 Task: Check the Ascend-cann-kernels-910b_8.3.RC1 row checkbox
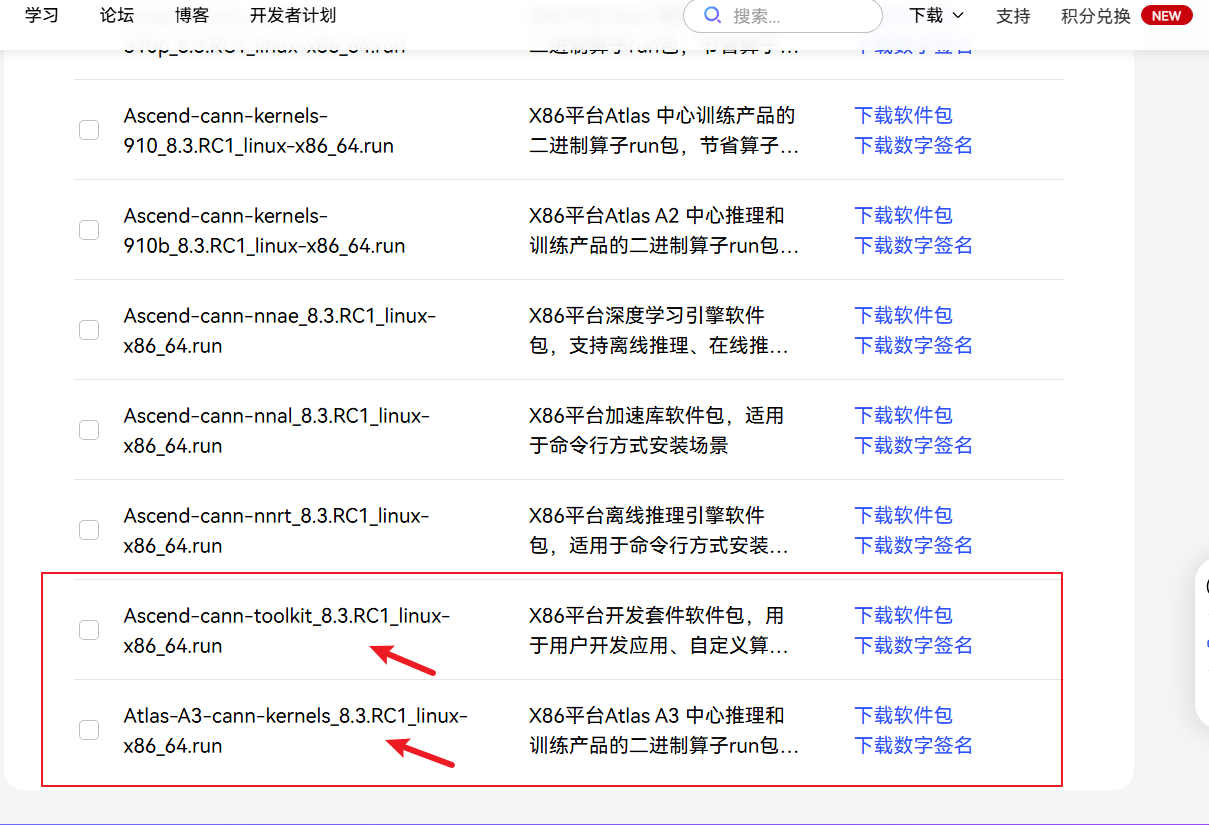point(89,230)
